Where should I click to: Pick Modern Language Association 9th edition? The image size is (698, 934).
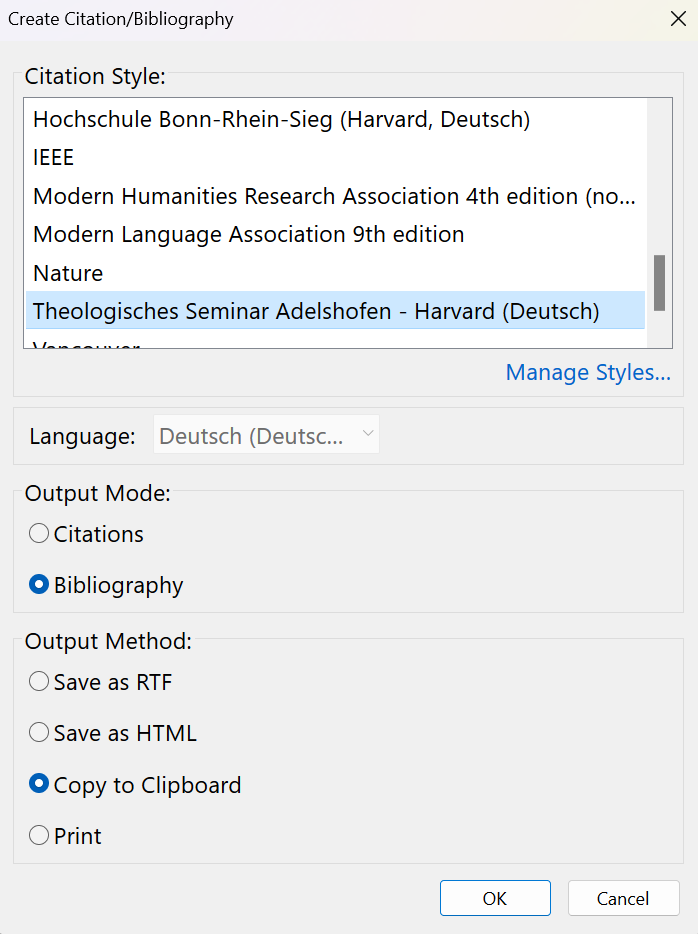(335, 234)
